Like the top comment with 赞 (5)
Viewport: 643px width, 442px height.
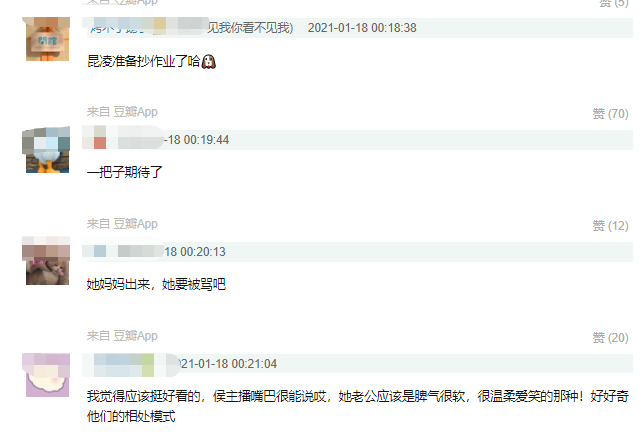point(613,3)
